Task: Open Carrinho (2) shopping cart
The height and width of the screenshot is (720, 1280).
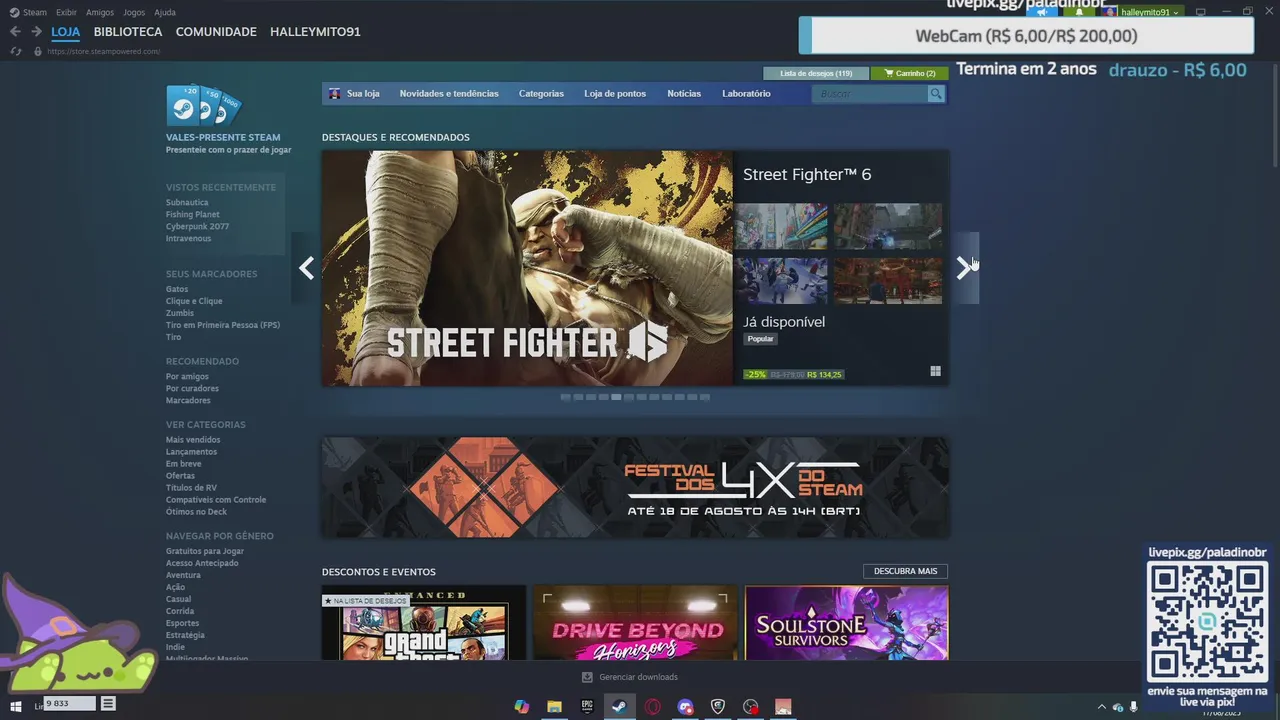Action: (x=909, y=73)
